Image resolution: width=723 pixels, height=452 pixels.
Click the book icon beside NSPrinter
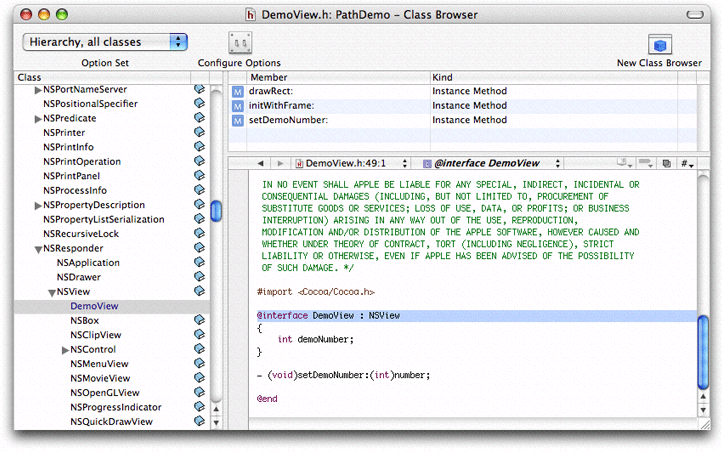point(199,132)
